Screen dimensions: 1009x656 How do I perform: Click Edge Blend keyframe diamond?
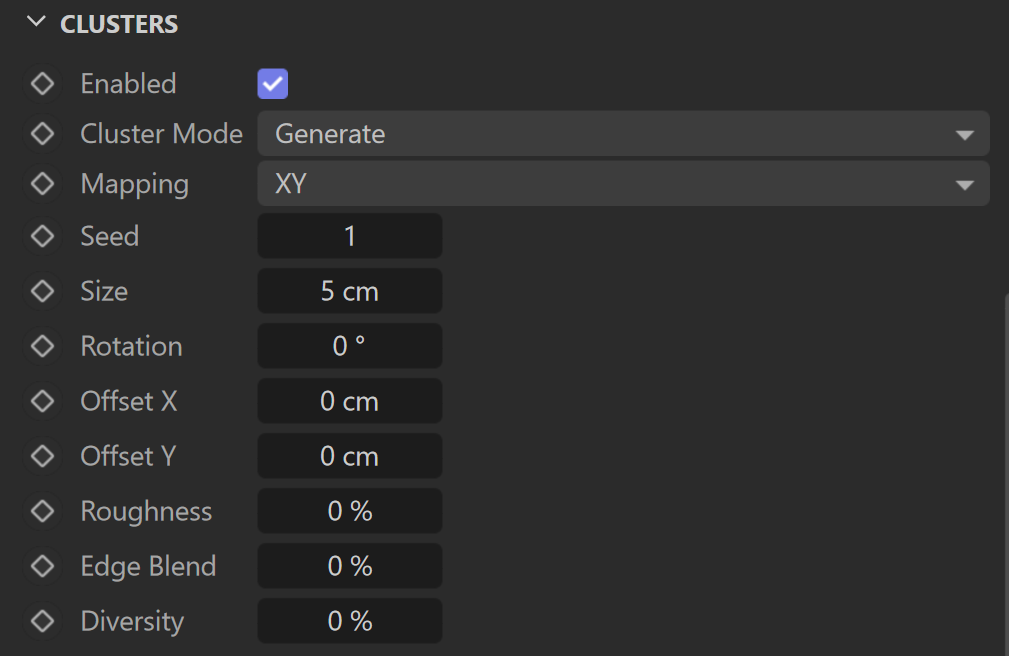click(x=42, y=567)
